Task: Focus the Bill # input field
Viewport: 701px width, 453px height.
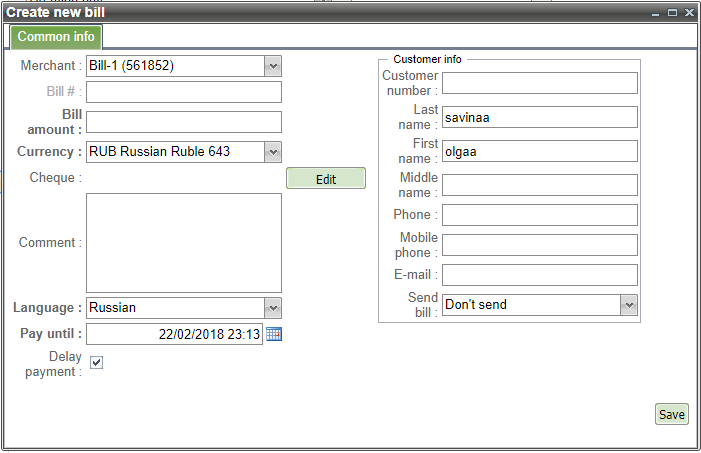Action: pyautogui.click(x=184, y=92)
